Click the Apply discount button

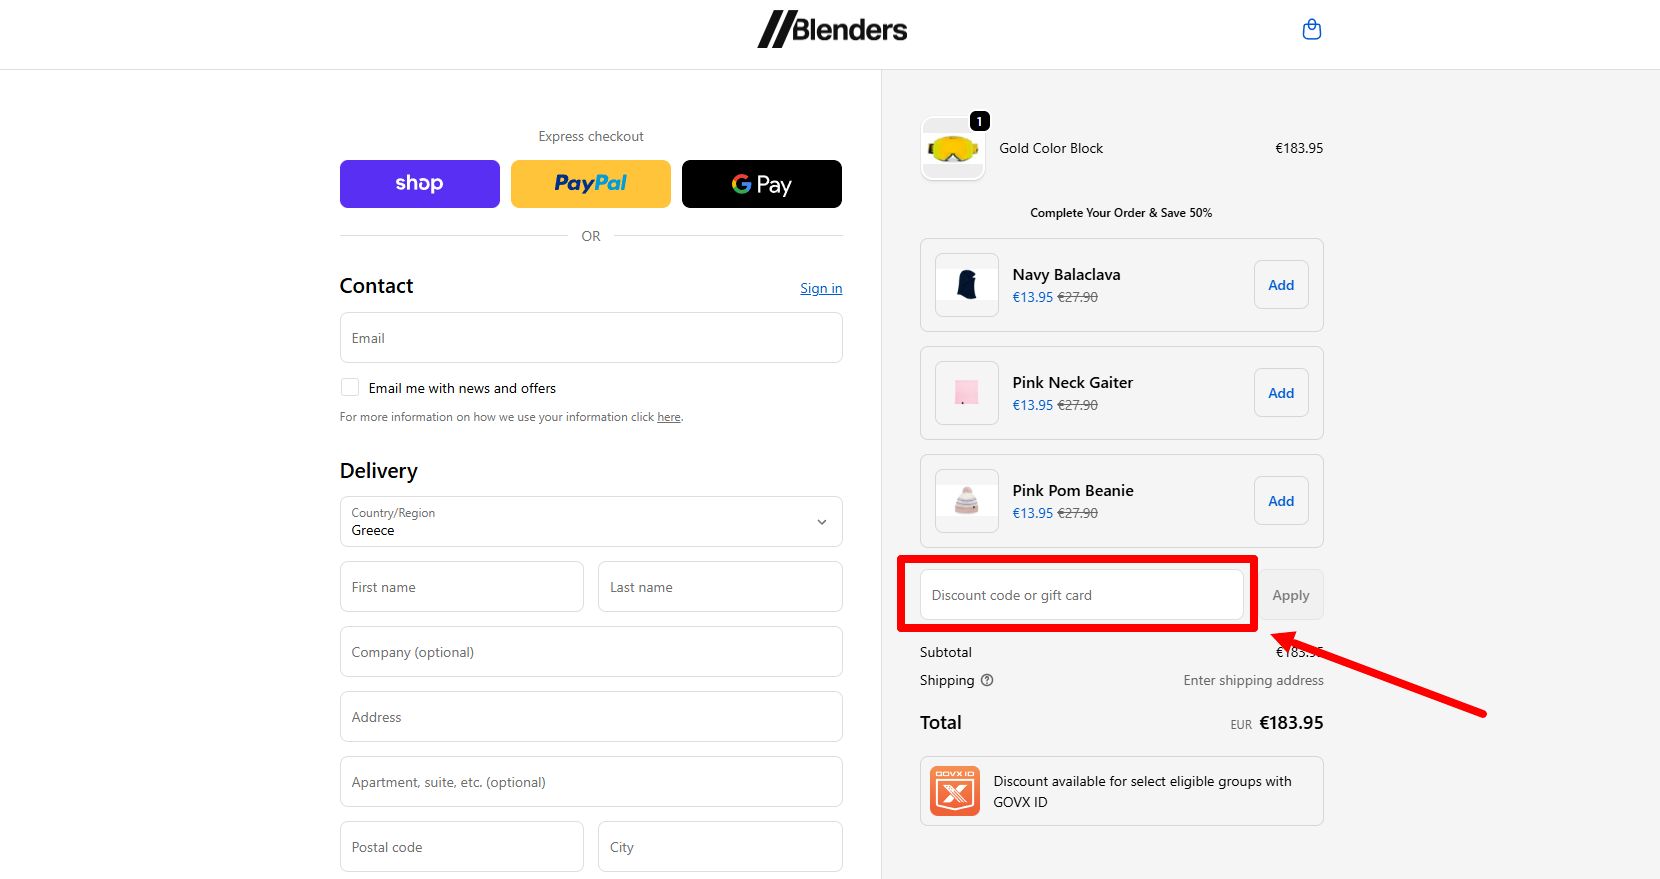coord(1291,595)
